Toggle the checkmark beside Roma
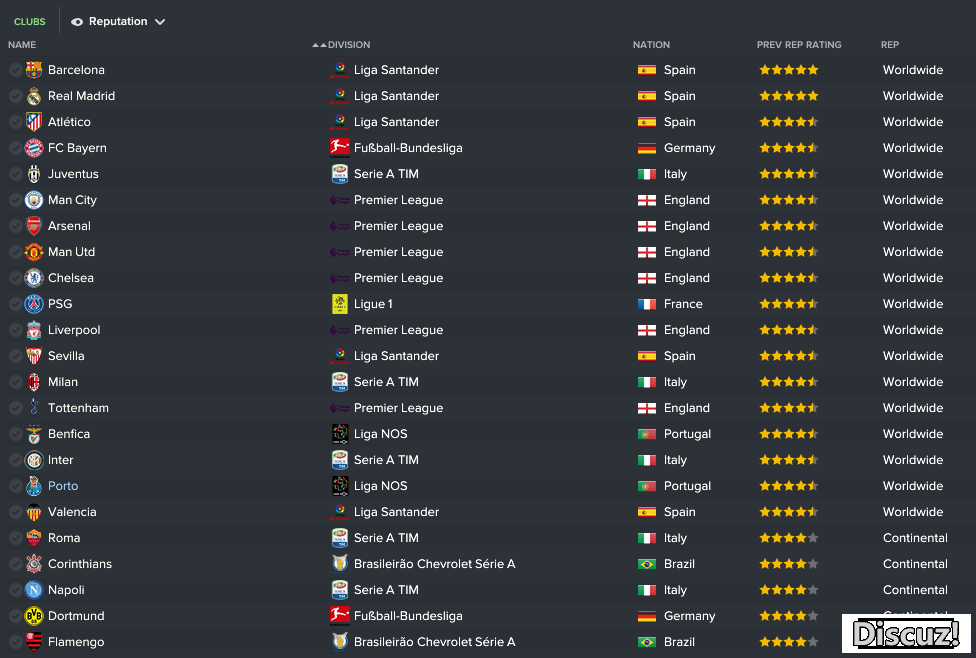Viewport: 976px width, 658px height. tap(16, 538)
